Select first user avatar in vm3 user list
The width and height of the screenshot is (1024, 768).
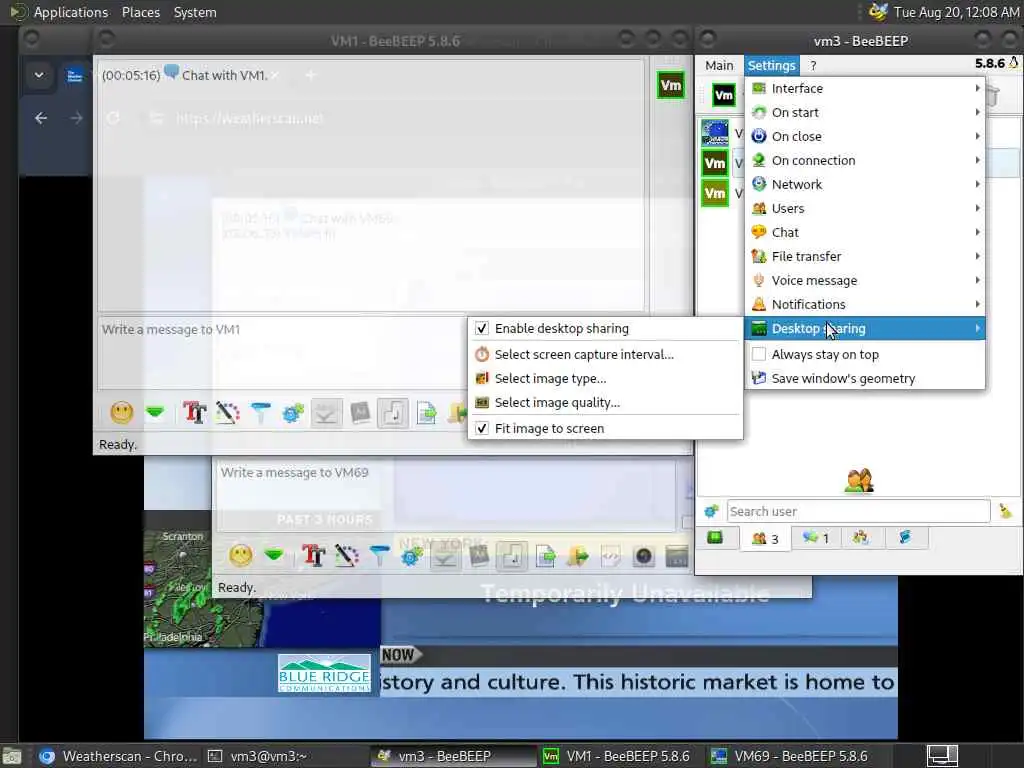715,132
